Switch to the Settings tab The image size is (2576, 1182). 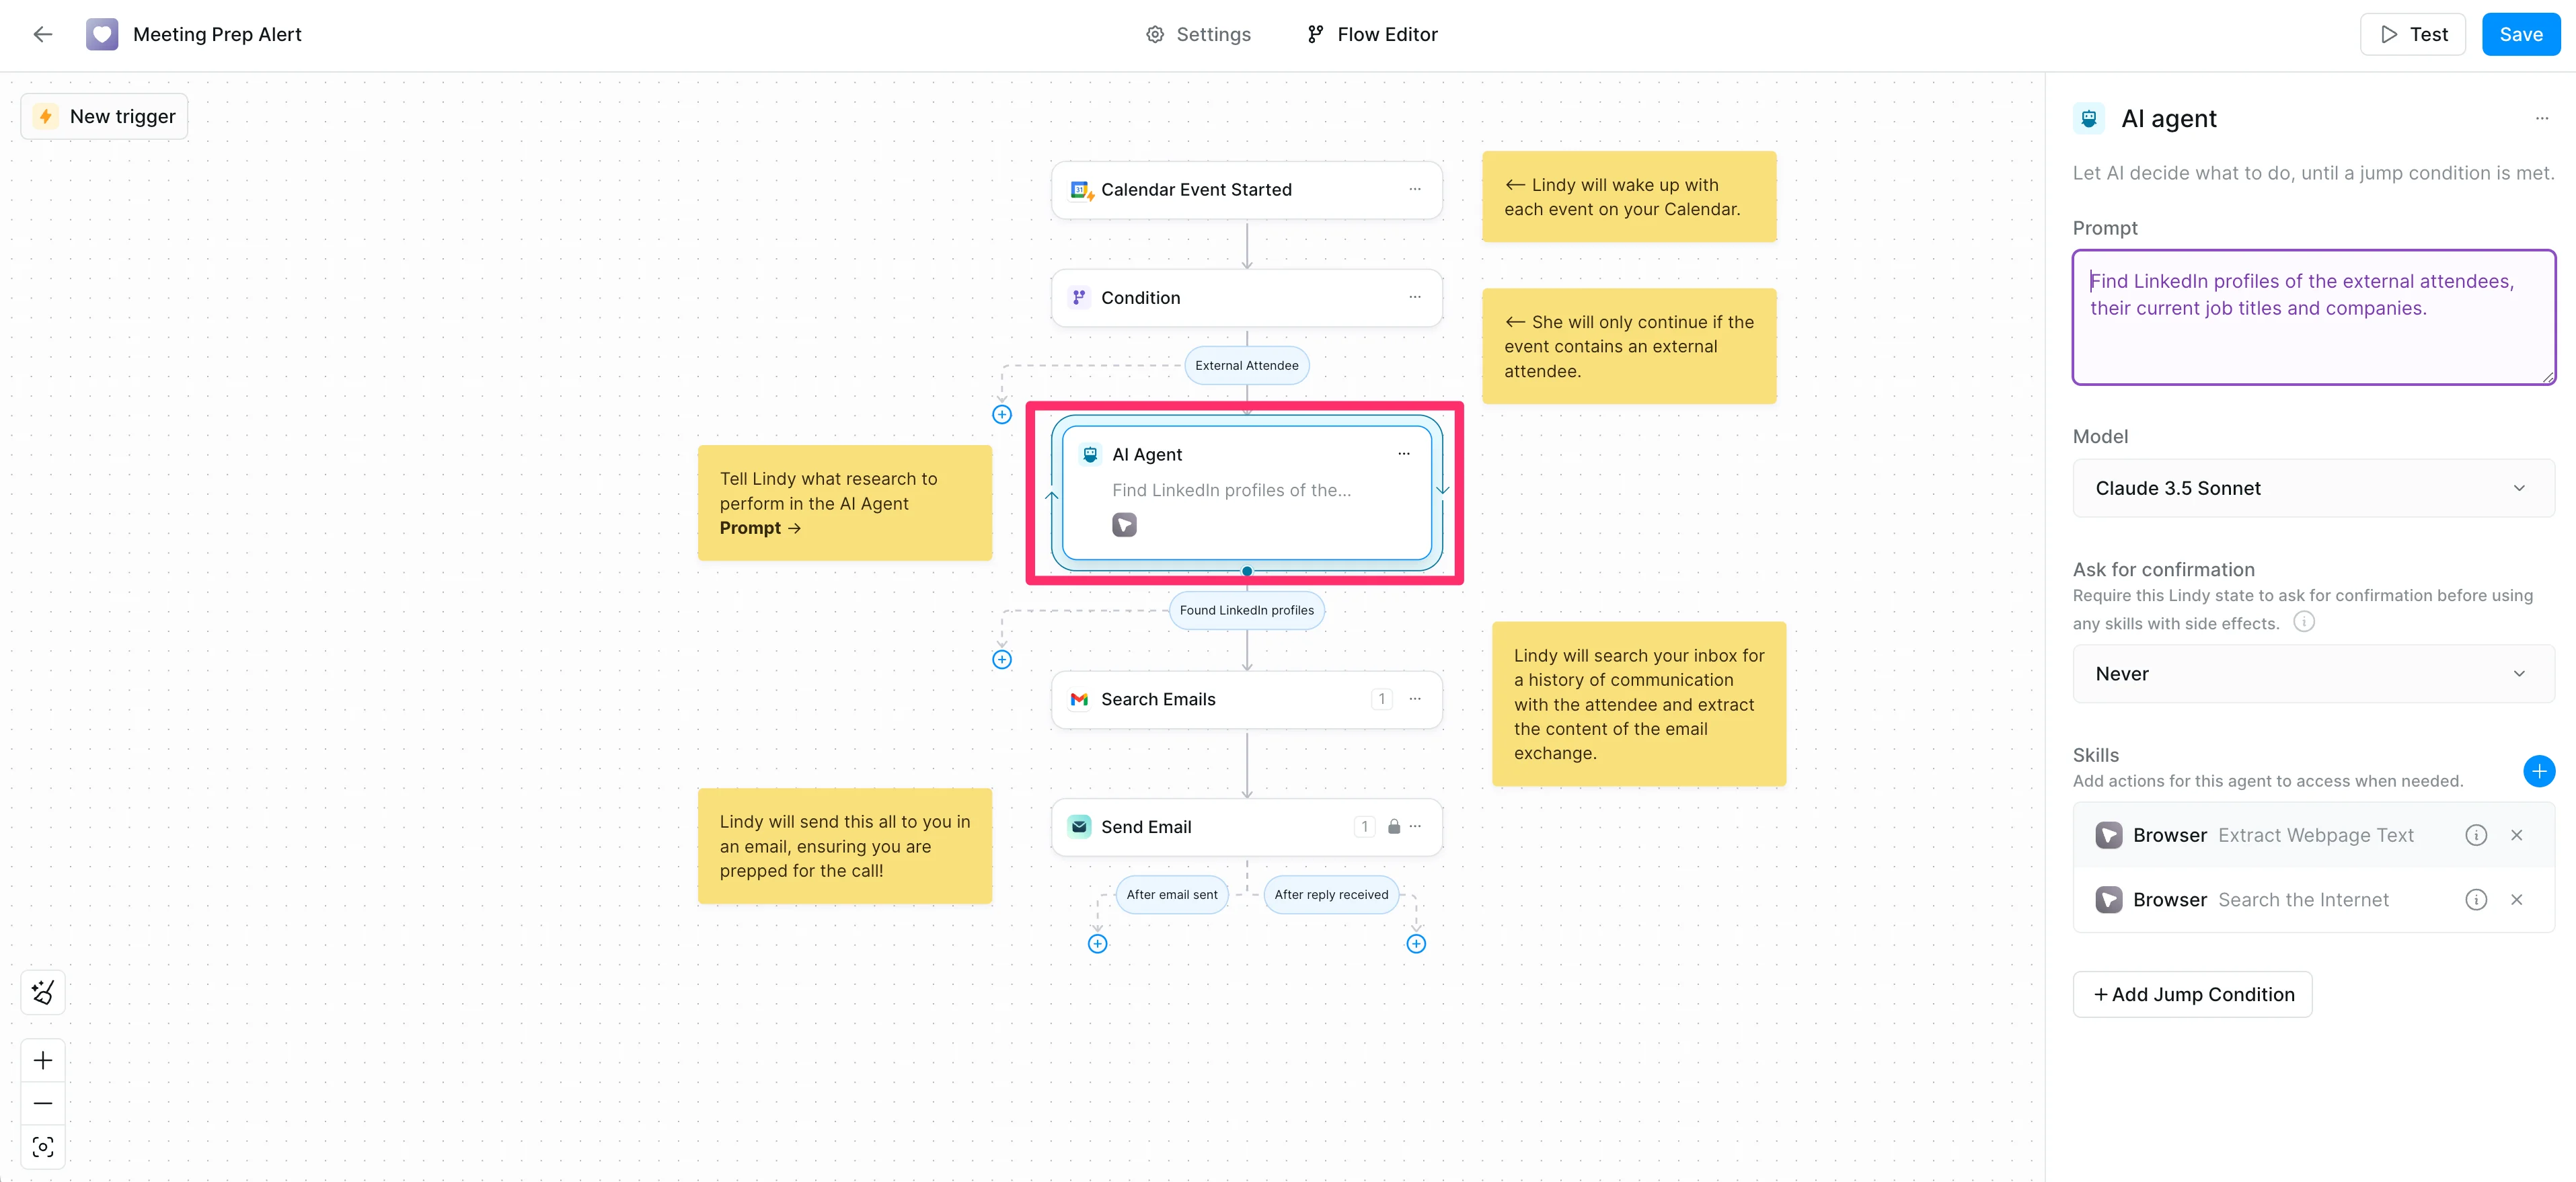(x=1197, y=34)
